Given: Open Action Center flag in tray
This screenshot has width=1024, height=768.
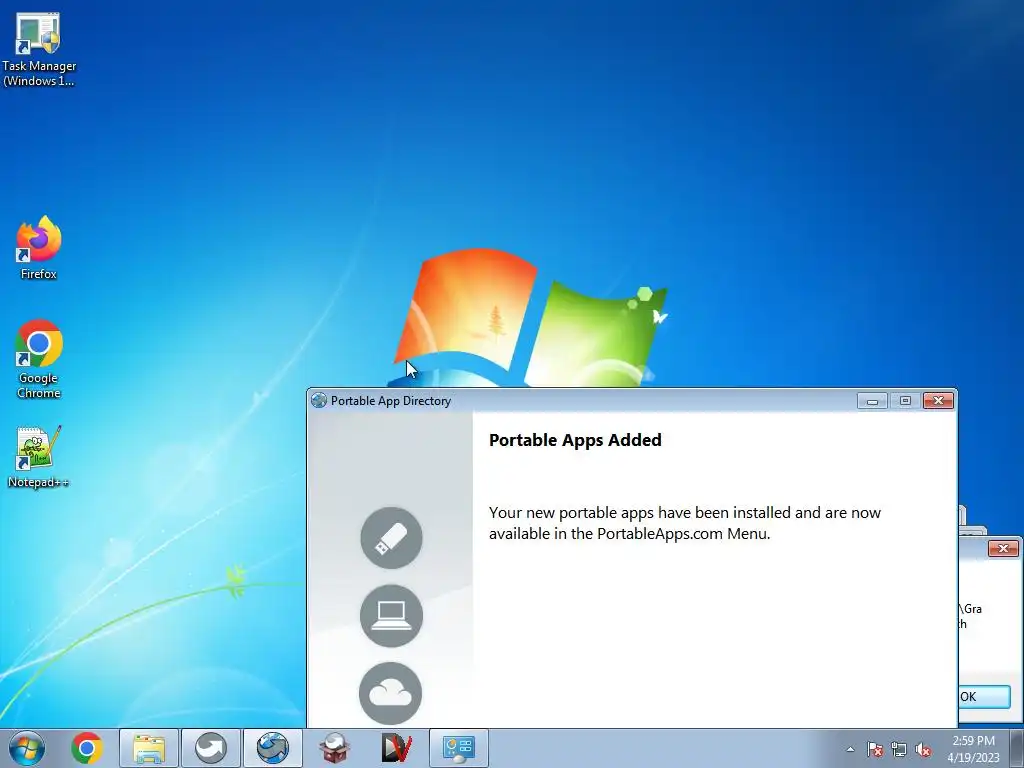Looking at the screenshot, I should click(x=874, y=749).
